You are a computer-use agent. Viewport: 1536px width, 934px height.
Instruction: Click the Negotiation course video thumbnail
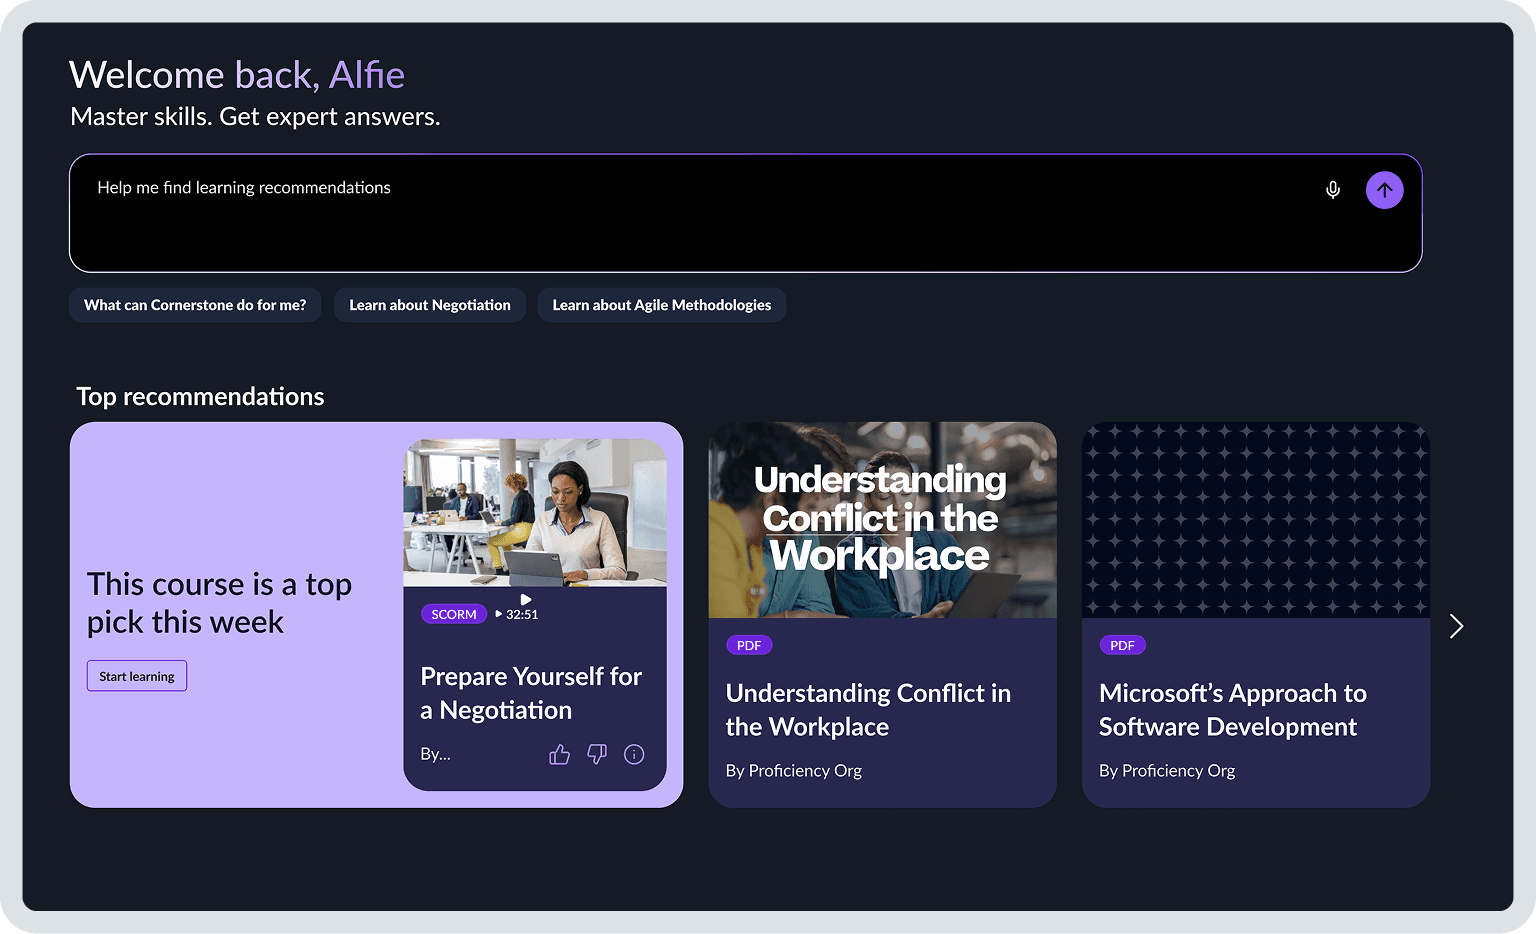[x=534, y=512]
